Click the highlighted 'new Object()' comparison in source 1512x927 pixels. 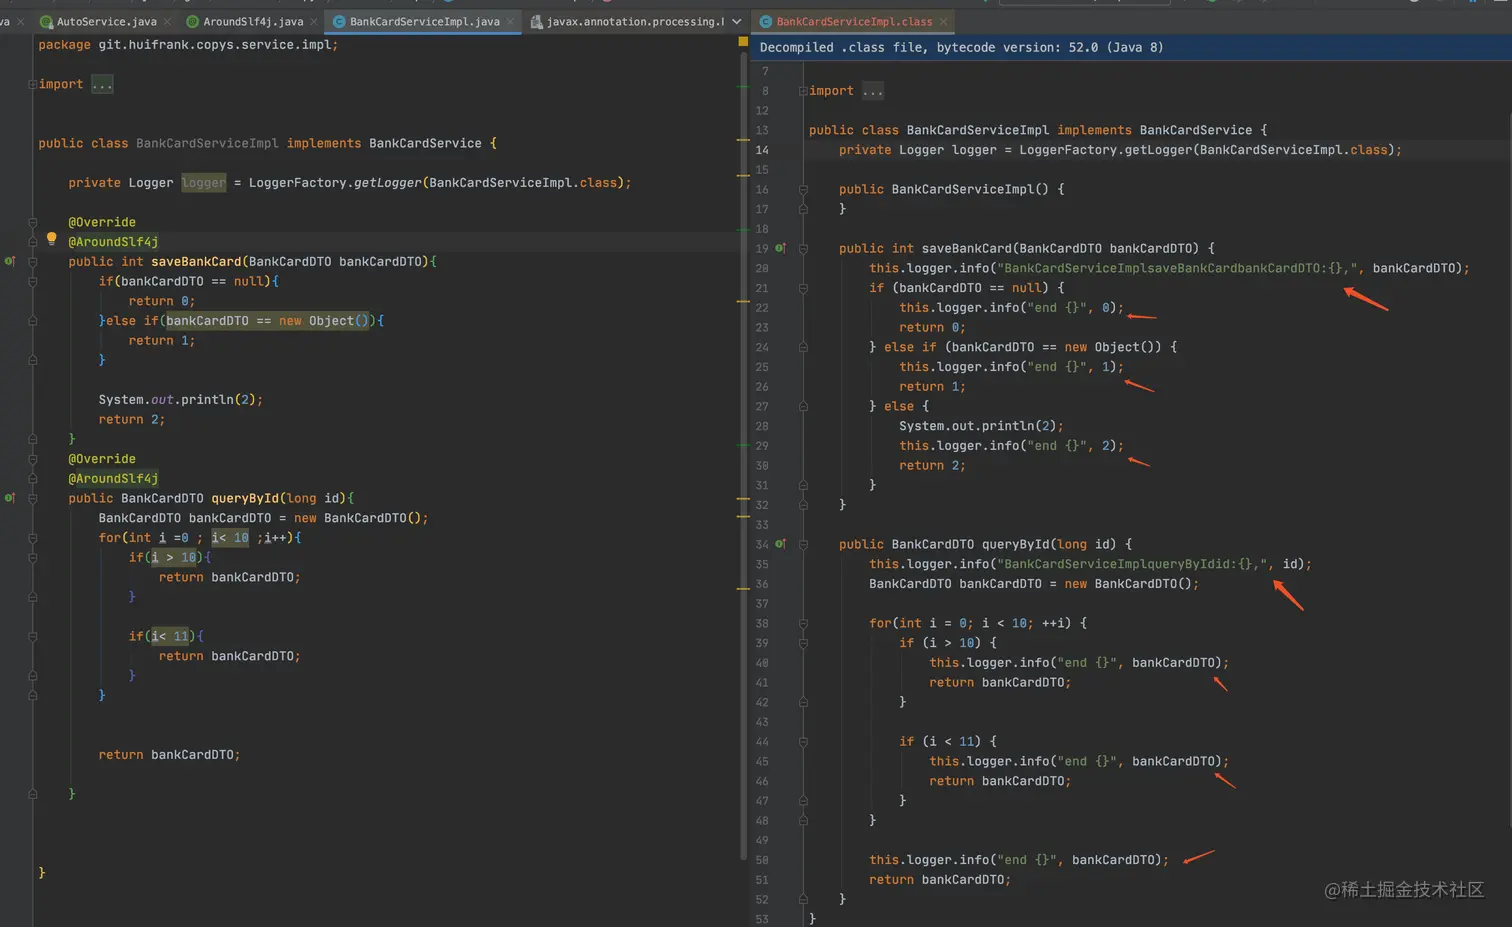point(268,321)
